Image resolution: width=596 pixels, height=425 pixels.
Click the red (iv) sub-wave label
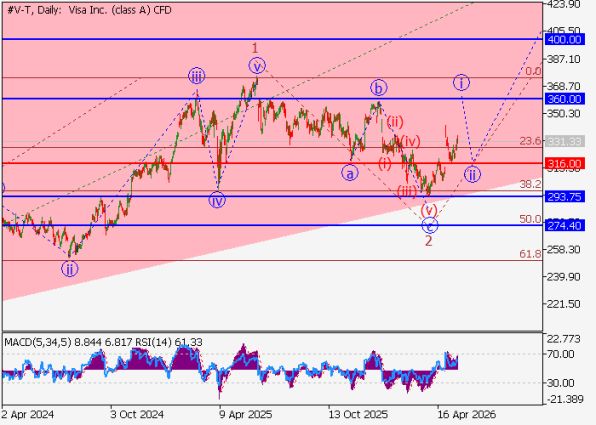[410, 141]
